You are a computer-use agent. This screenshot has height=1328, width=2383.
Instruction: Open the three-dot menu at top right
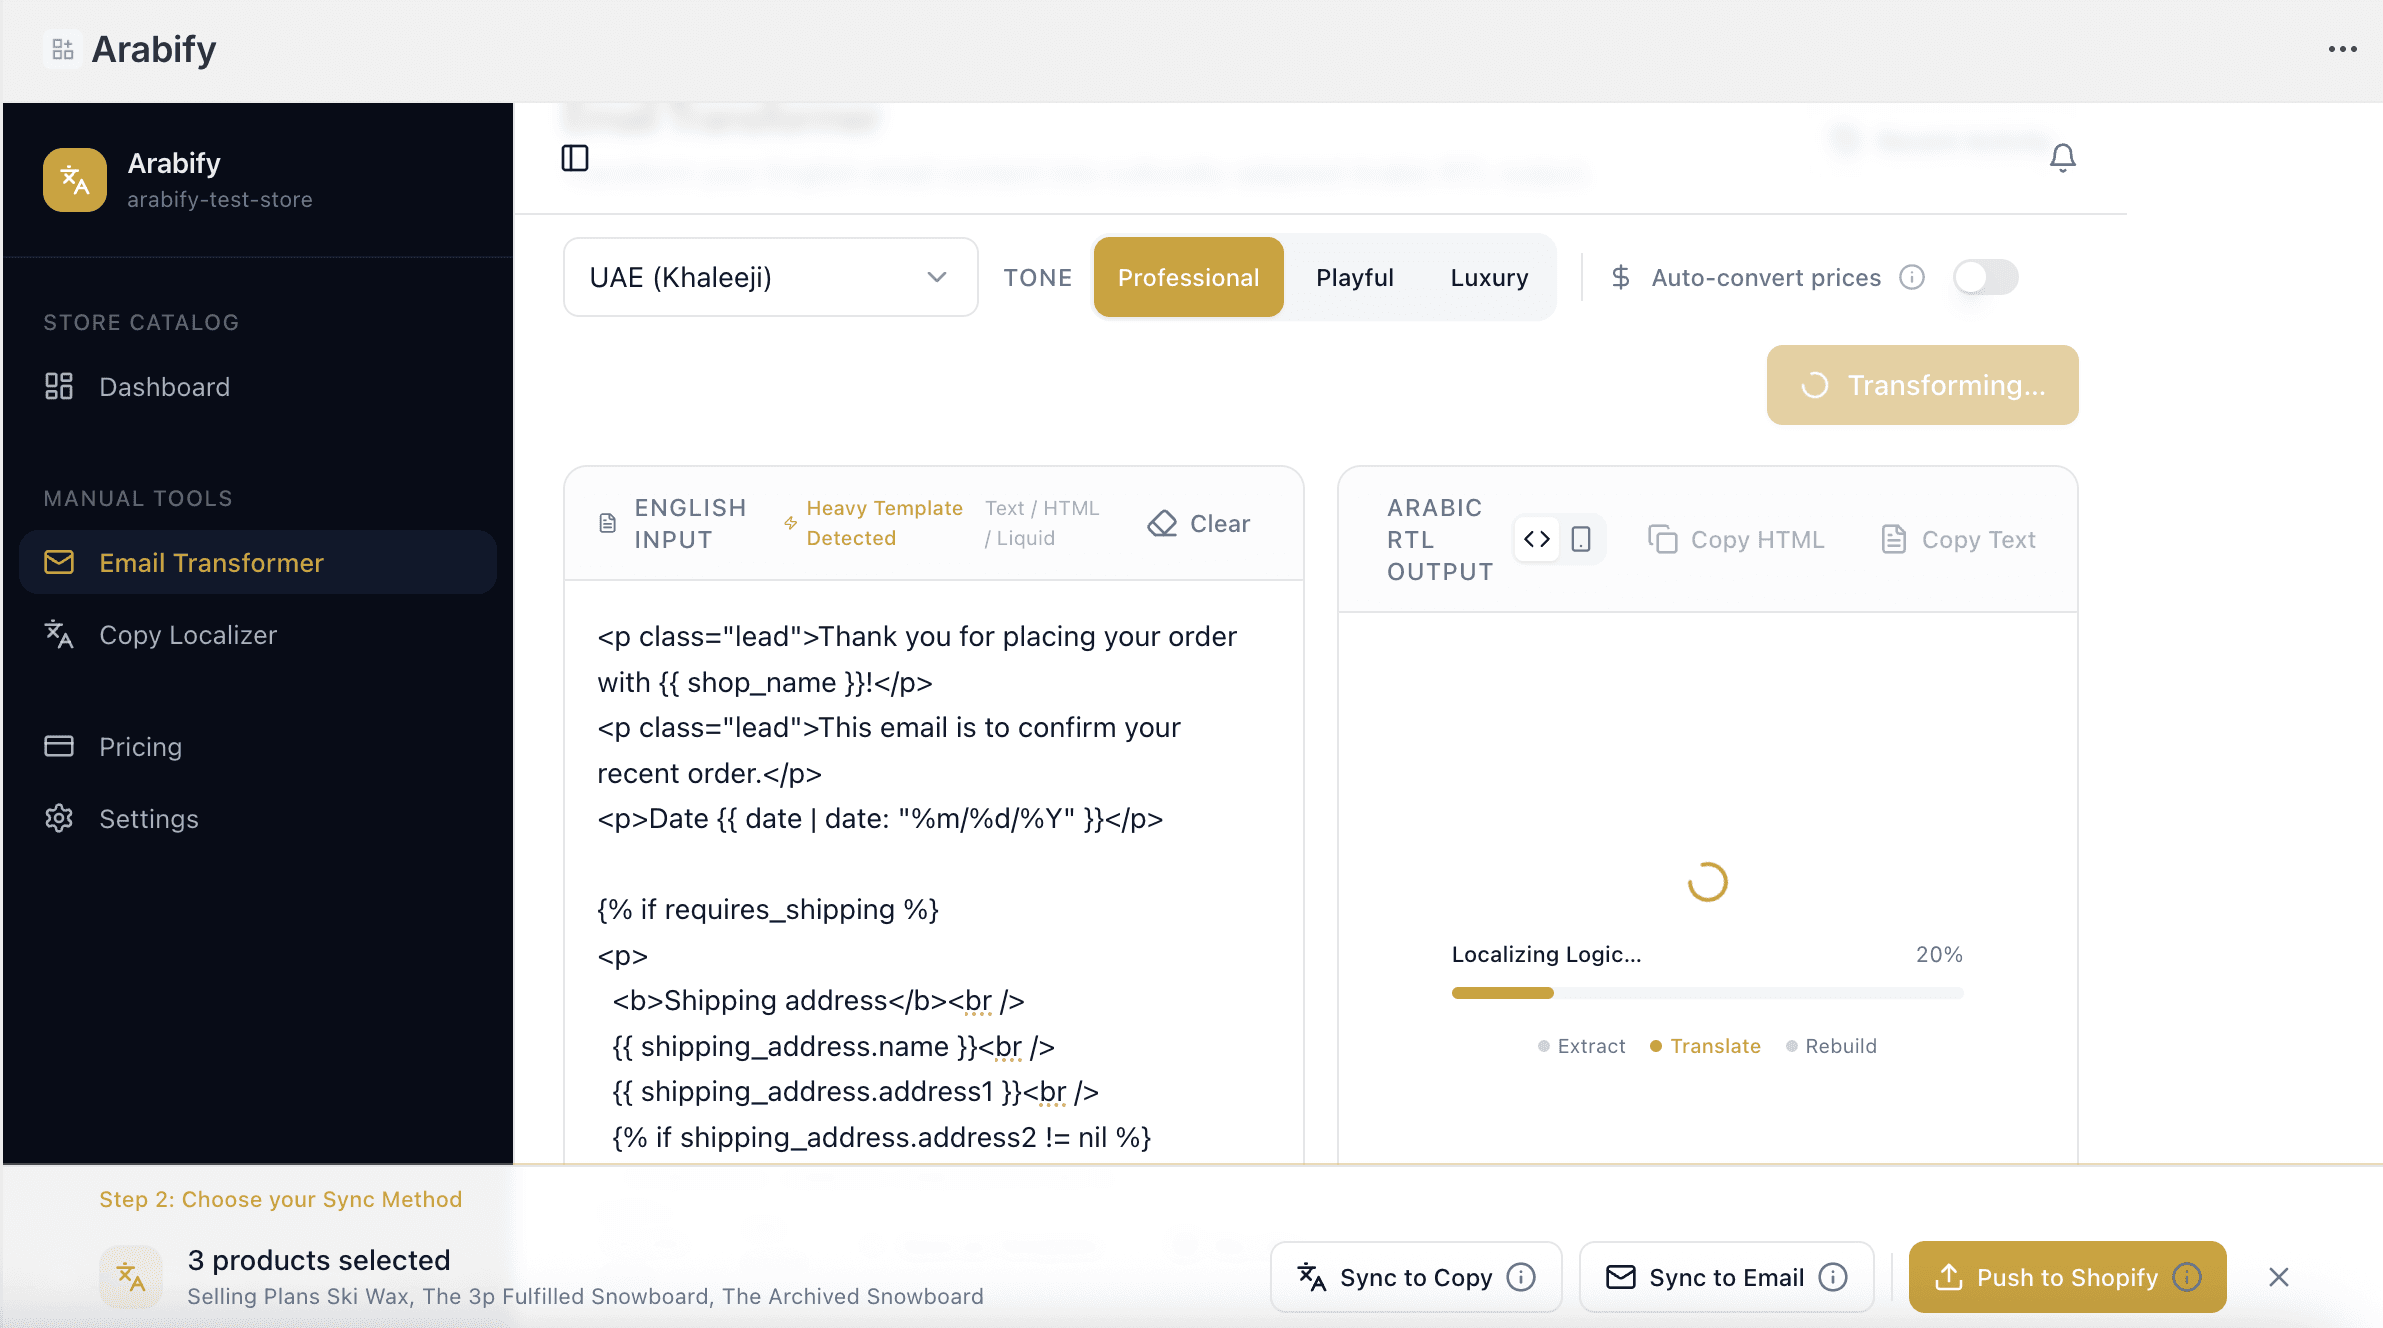(2342, 49)
